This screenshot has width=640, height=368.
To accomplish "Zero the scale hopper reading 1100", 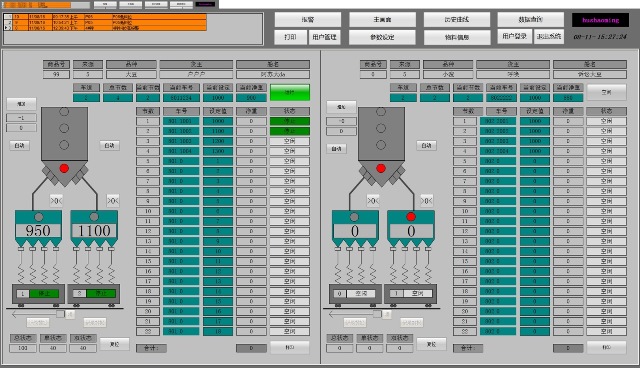I will pyautogui.click(x=113, y=200).
